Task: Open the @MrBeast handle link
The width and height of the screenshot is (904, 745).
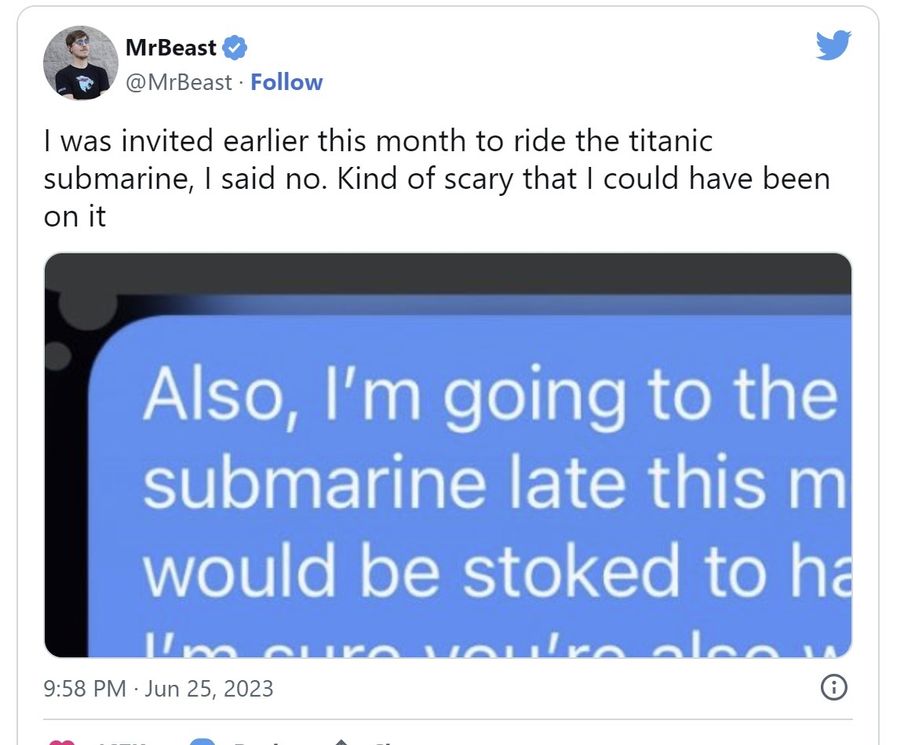Action: 179,82
